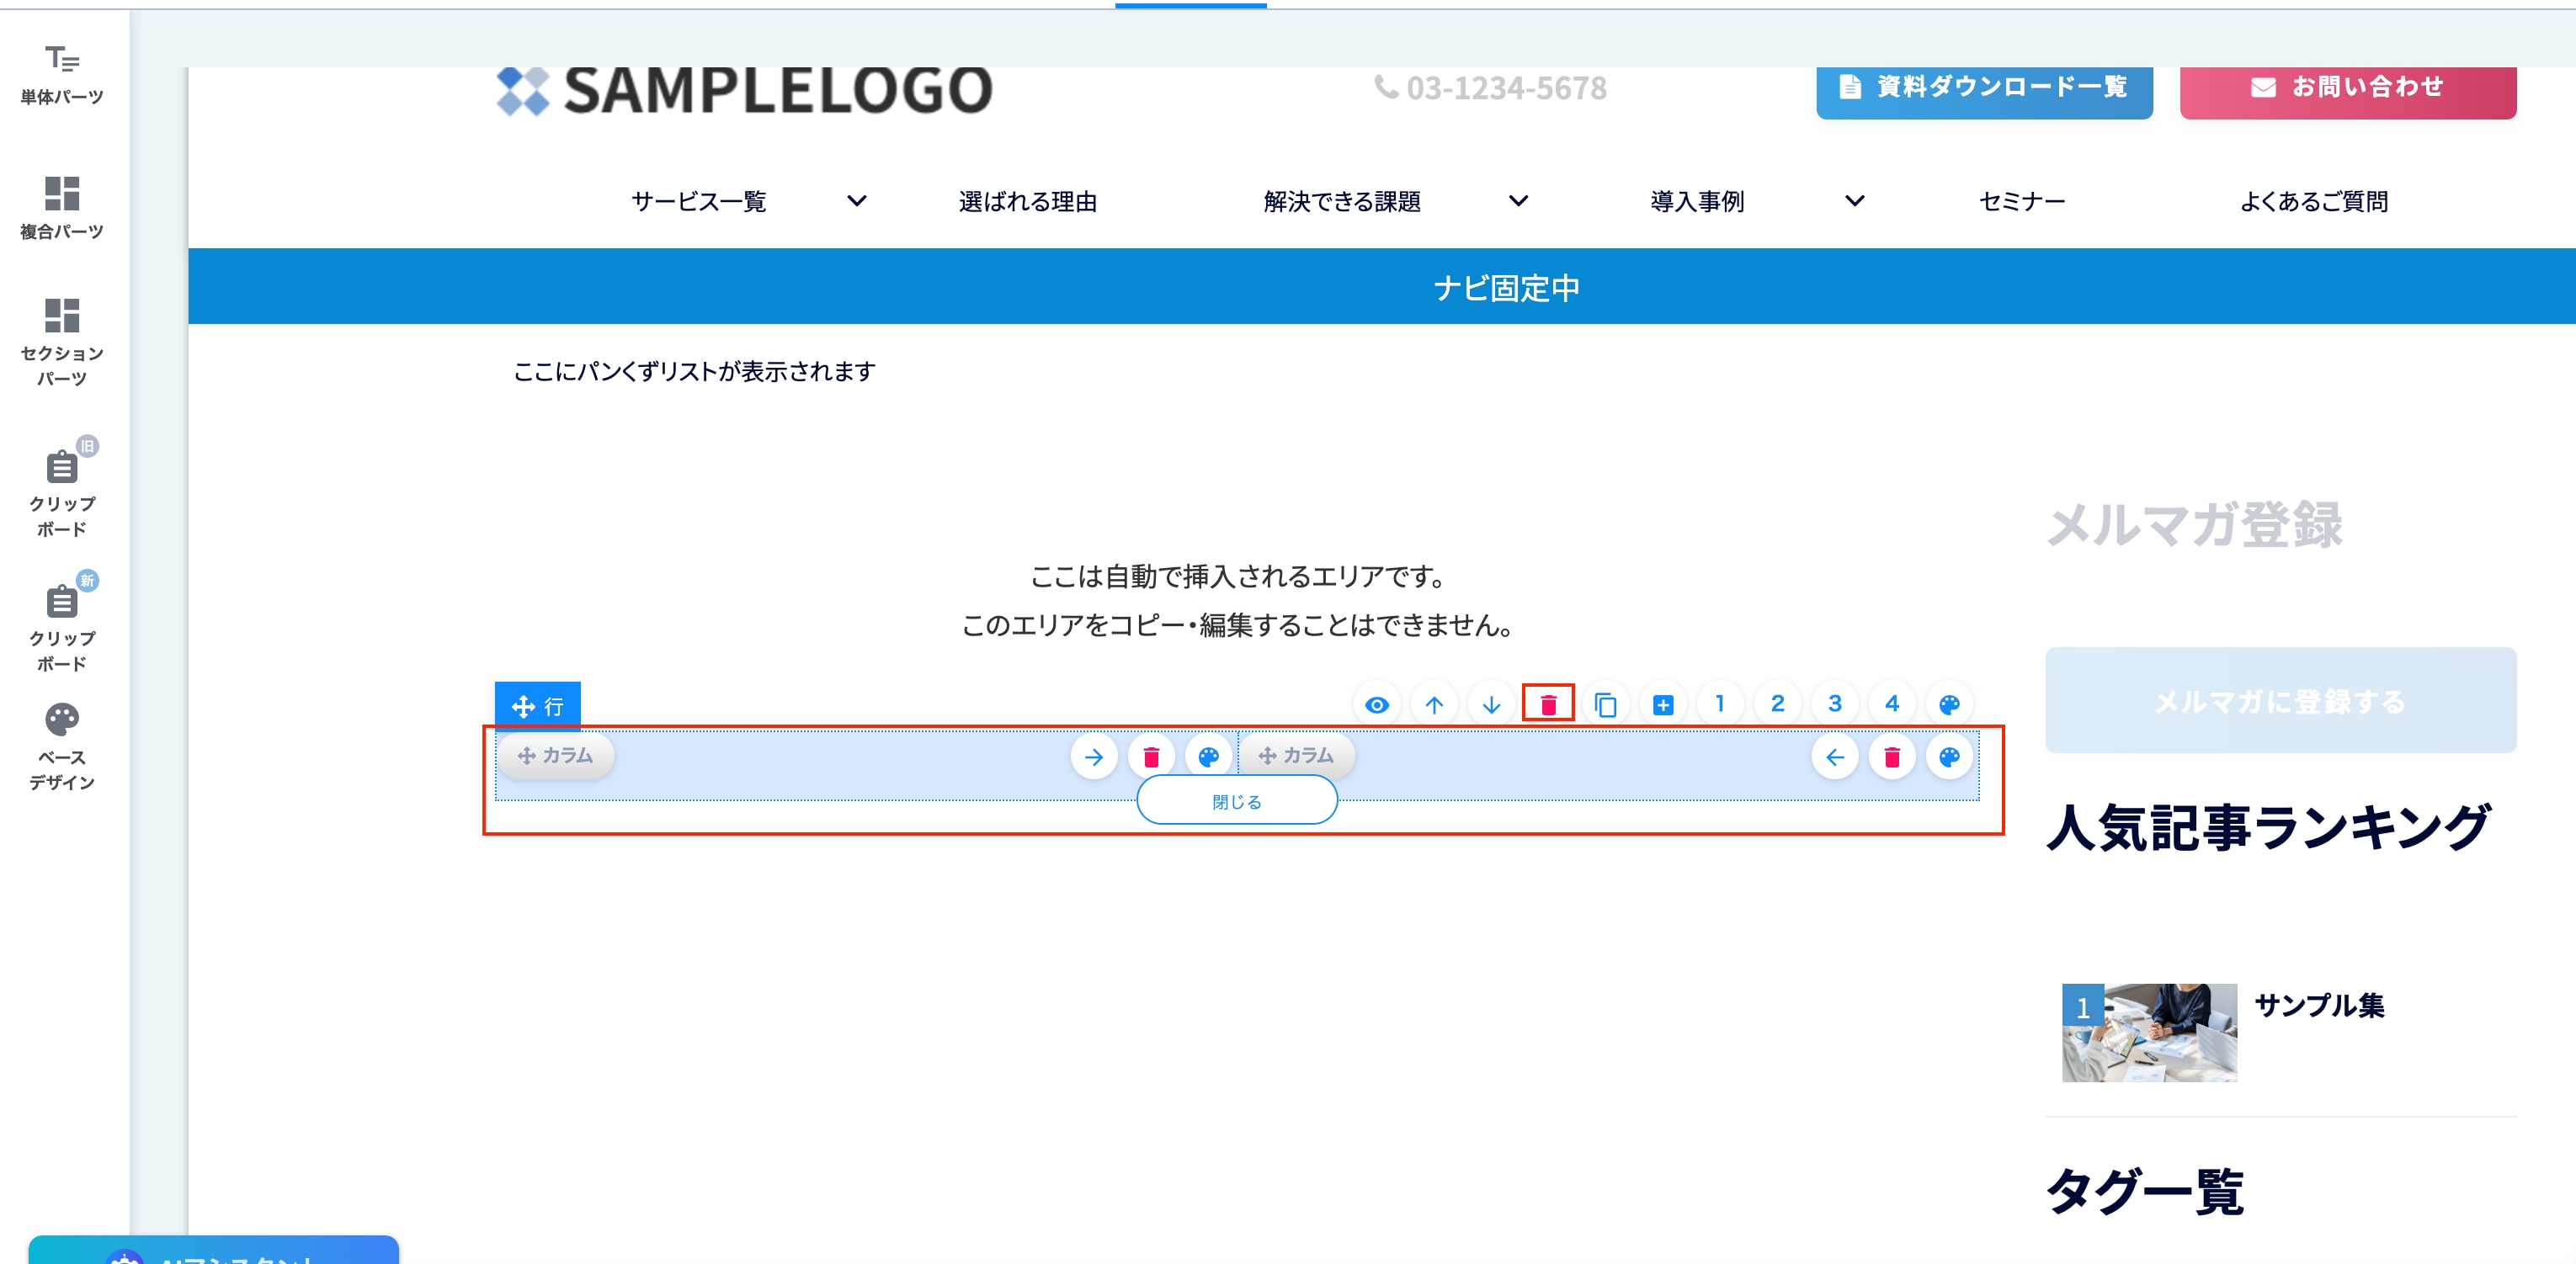Move the row down with the down arrow
Viewport: 2576px width, 1264px height.
1491,705
